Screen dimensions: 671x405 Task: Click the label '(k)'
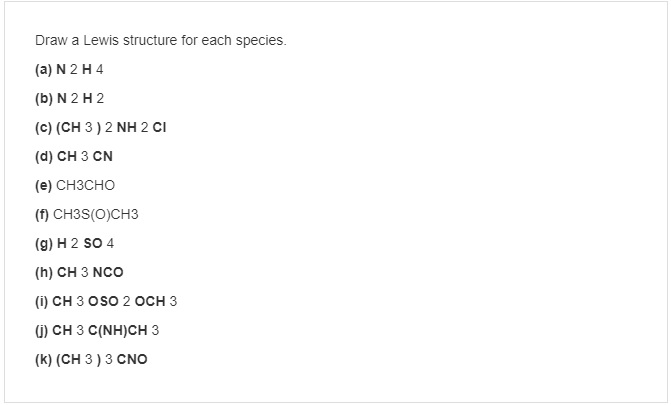[43, 359]
